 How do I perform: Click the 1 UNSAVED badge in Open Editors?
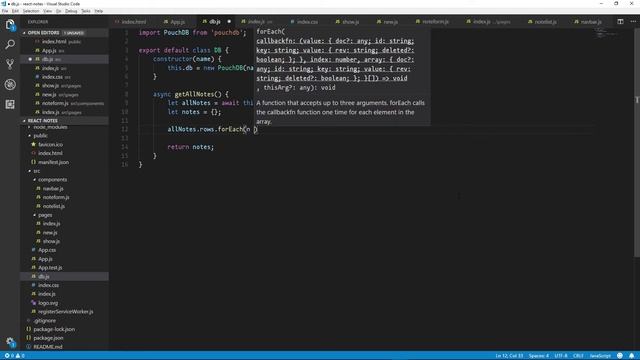pos(74,33)
